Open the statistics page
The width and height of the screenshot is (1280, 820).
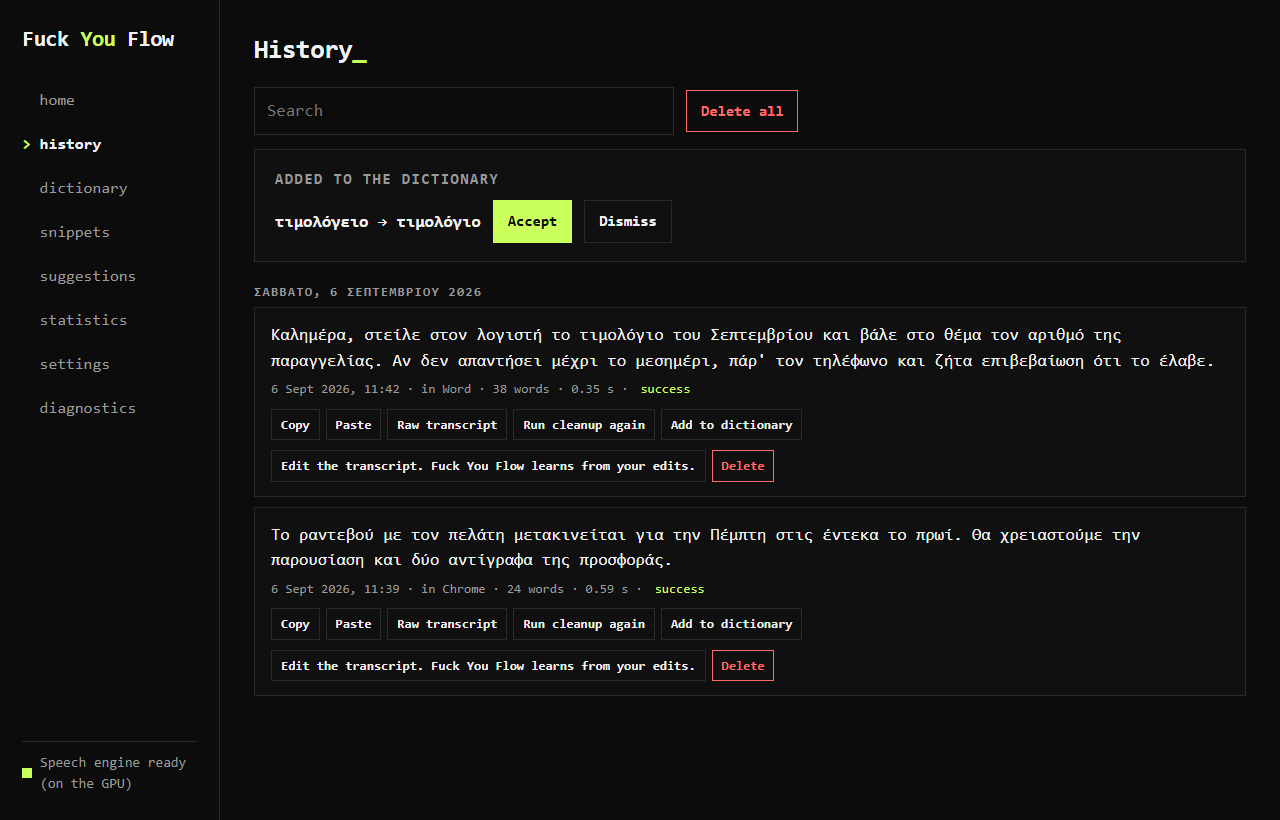tap(83, 320)
